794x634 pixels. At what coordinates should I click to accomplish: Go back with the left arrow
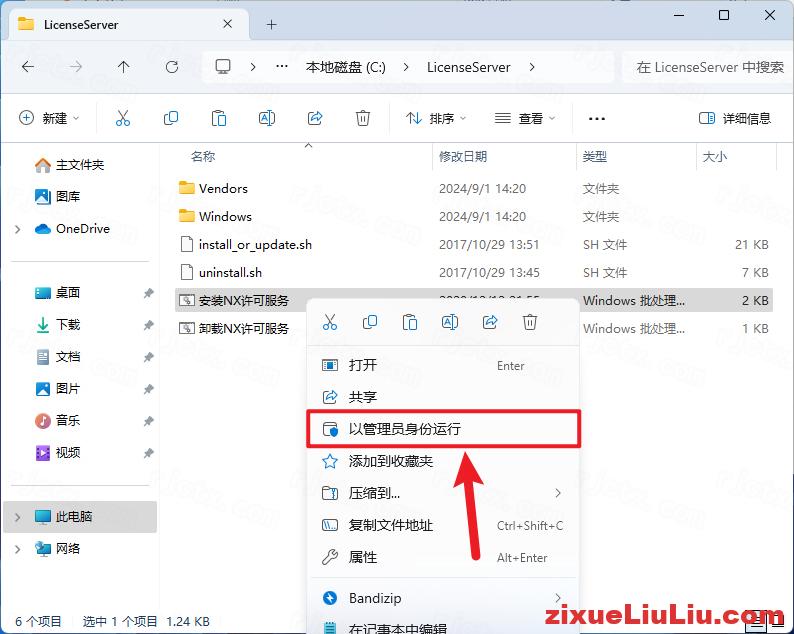28,67
